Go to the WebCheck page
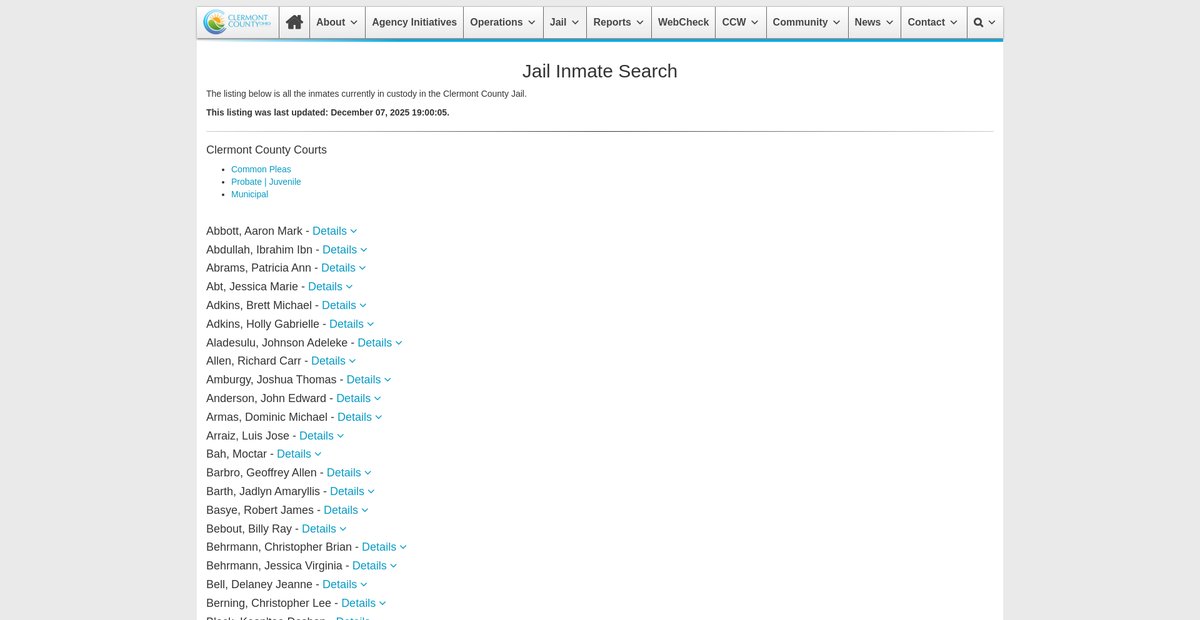1200x620 pixels. point(683,22)
